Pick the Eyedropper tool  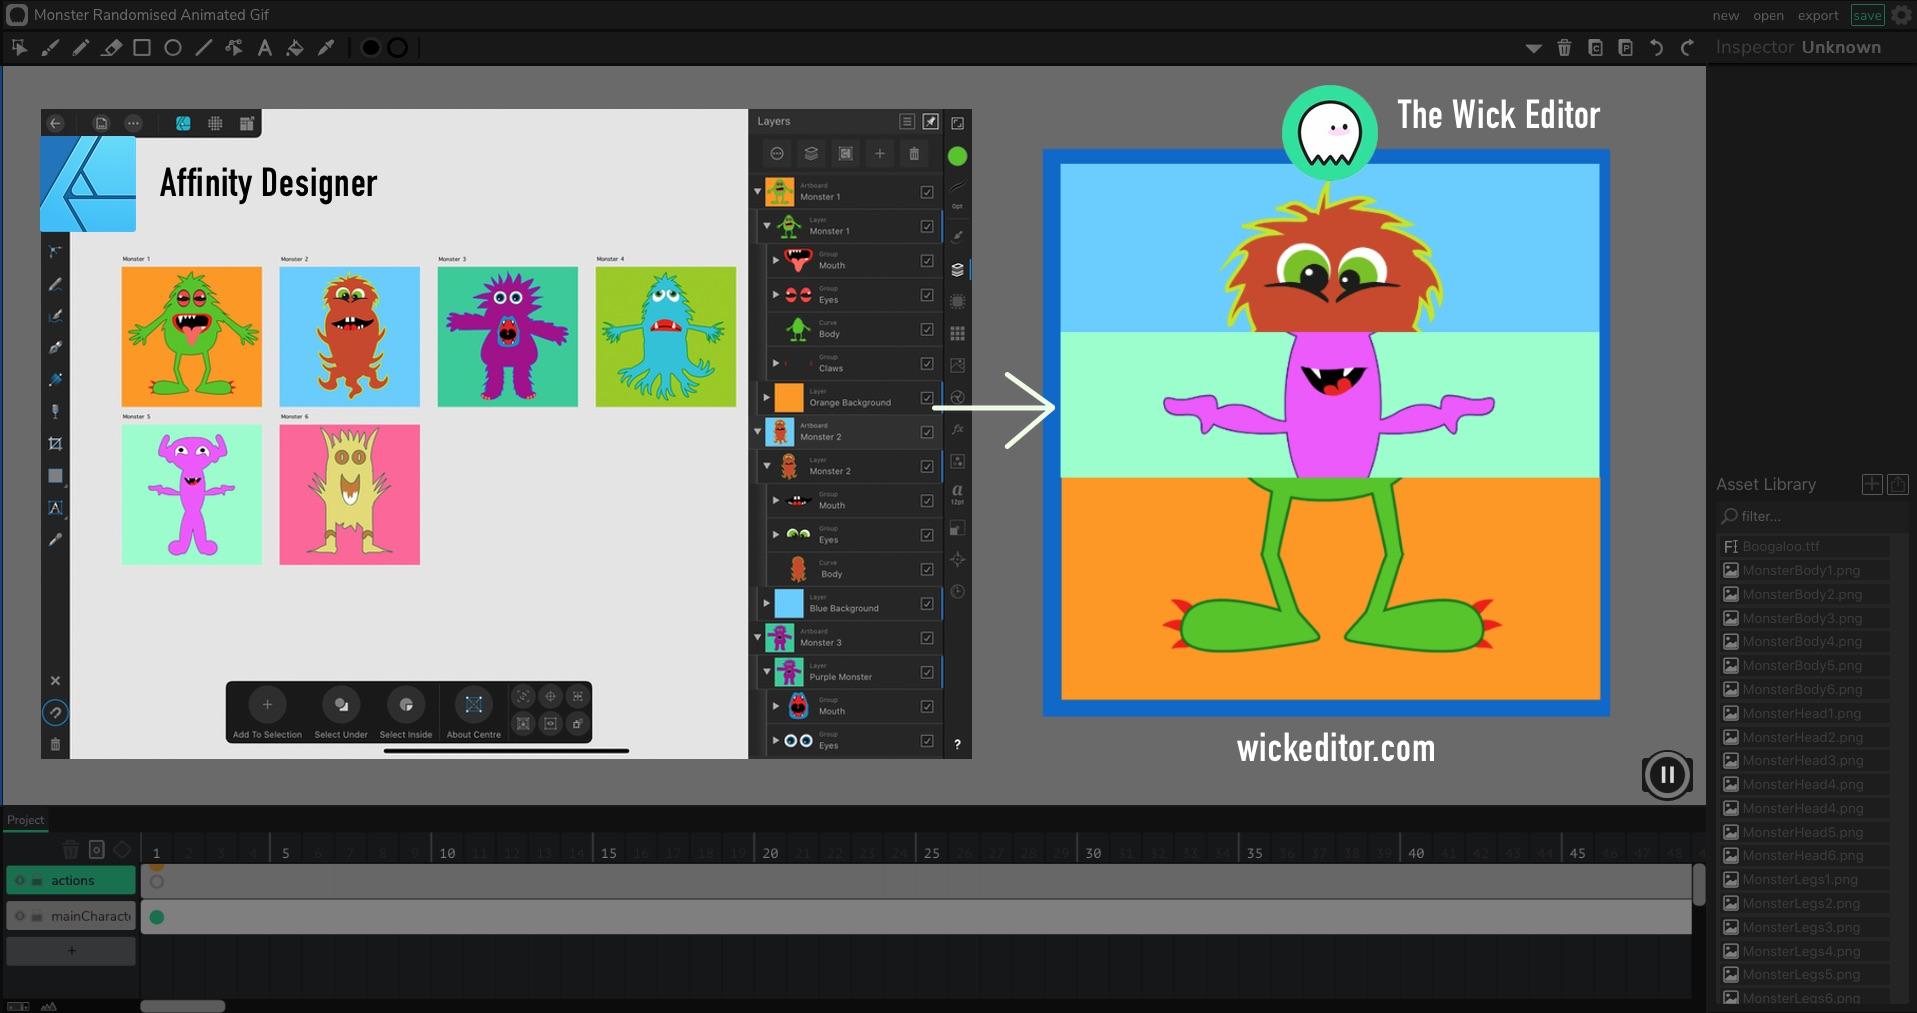[327, 47]
